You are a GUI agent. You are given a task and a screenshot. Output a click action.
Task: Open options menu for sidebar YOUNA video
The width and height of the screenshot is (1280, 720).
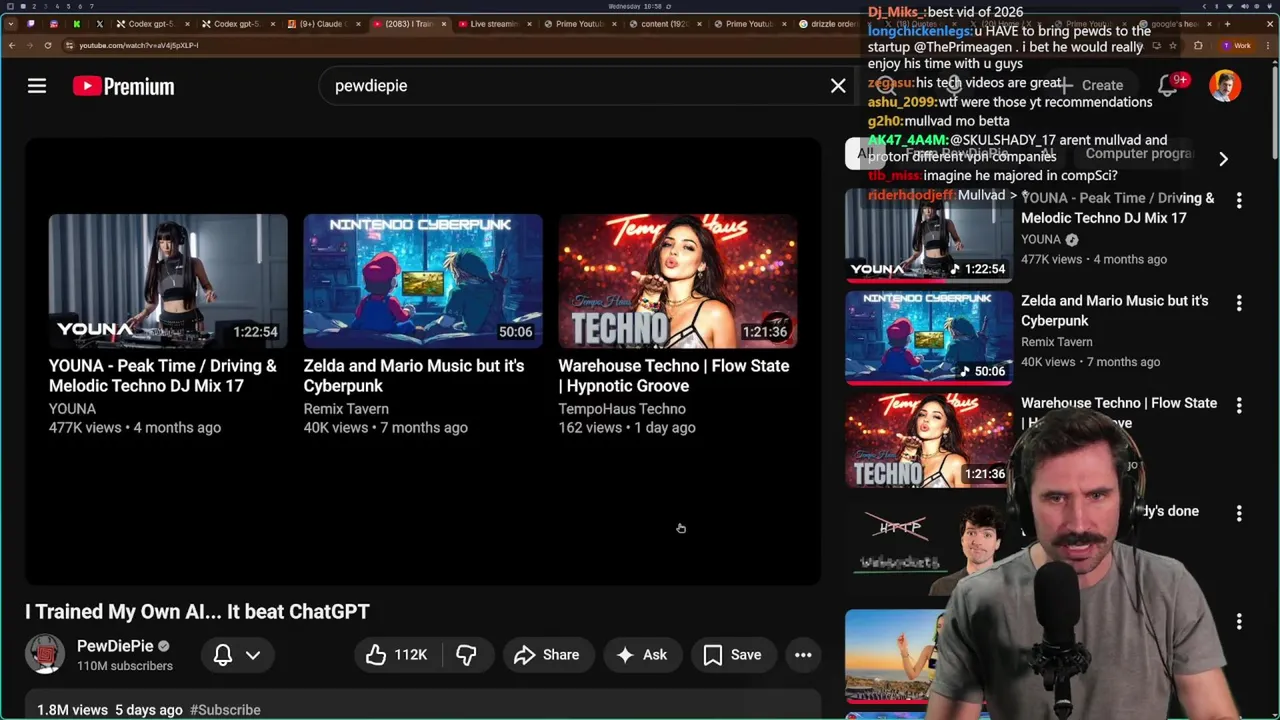point(1239,200)
